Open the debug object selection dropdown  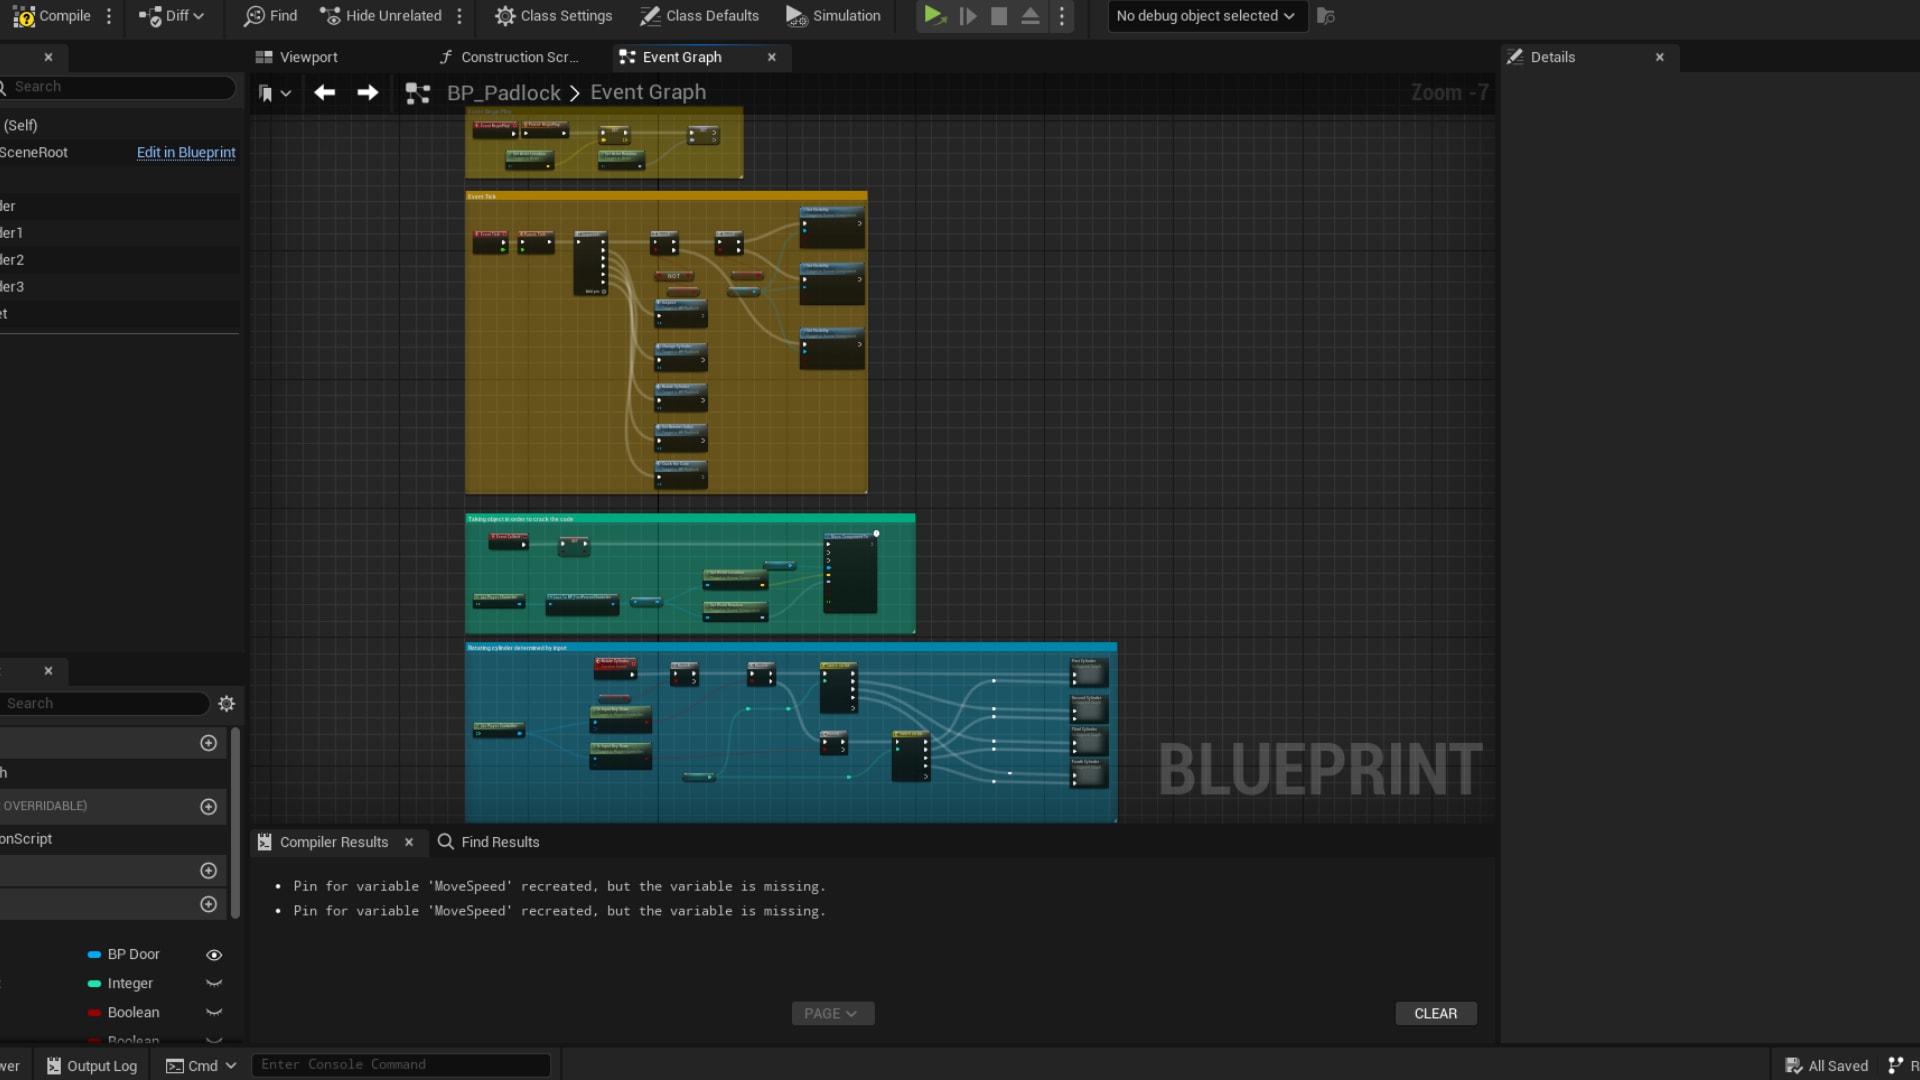tap(1206, 16)
